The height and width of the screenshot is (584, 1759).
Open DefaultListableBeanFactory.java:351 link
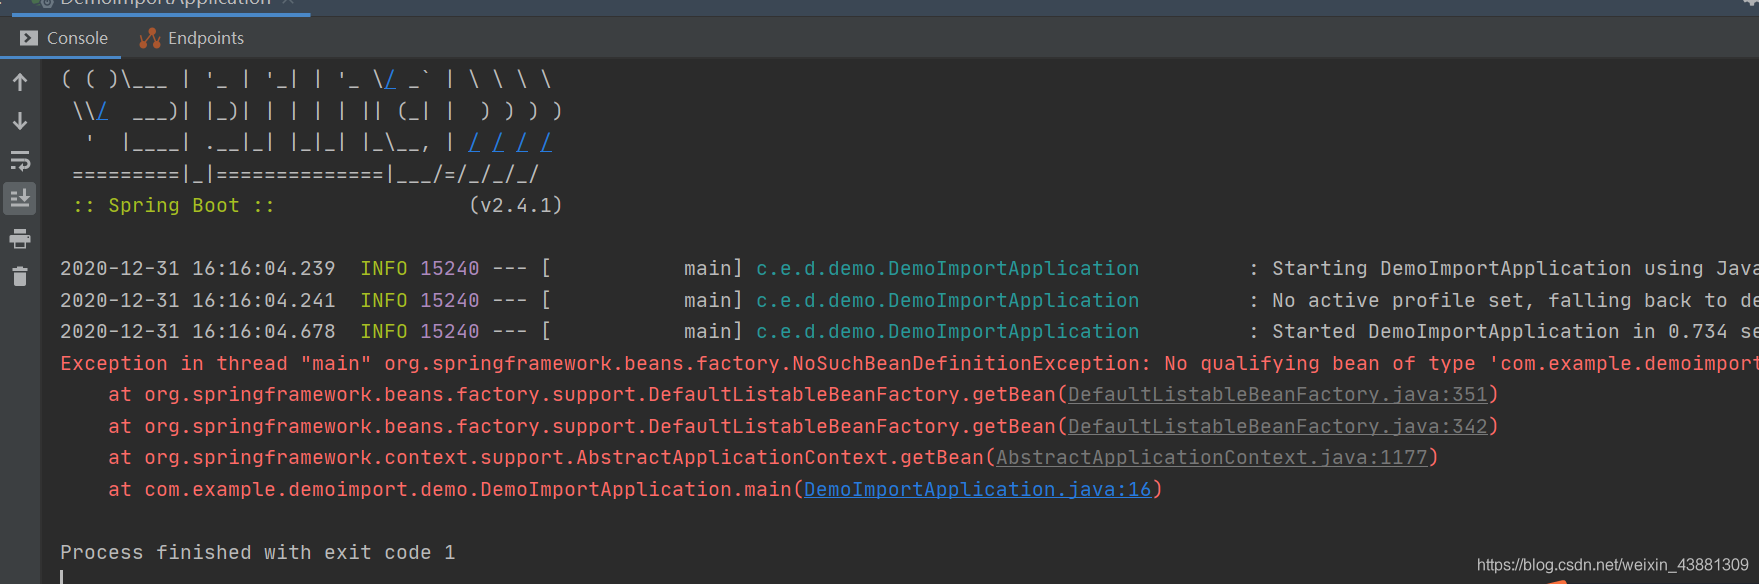pyautogui.click(x=1278, y=395)
